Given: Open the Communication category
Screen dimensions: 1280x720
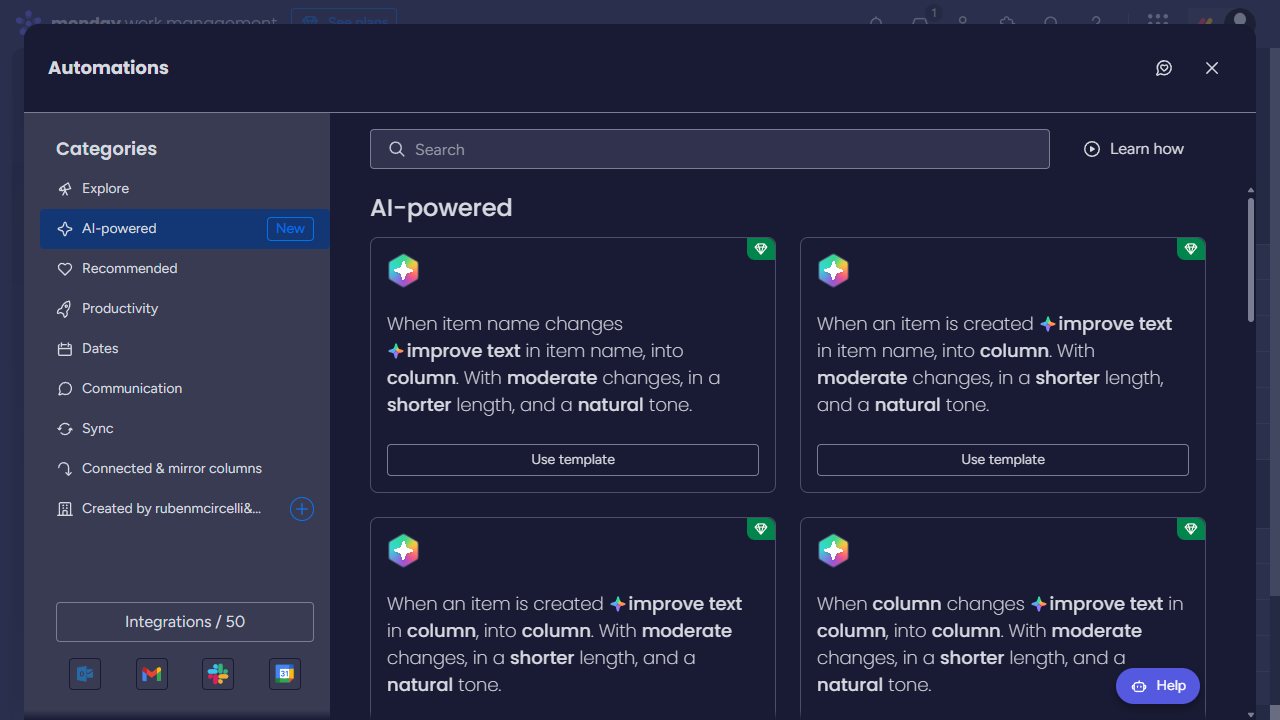Looking at the screenshot, I should pos(132,389).
